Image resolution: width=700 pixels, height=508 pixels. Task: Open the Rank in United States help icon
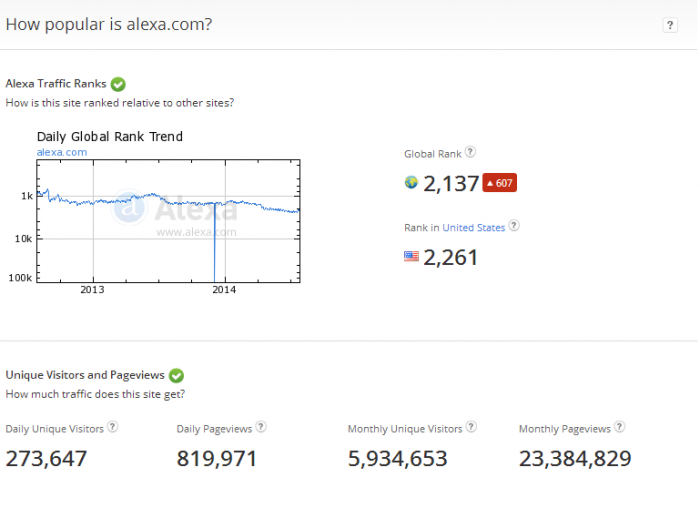coord(514,225)
